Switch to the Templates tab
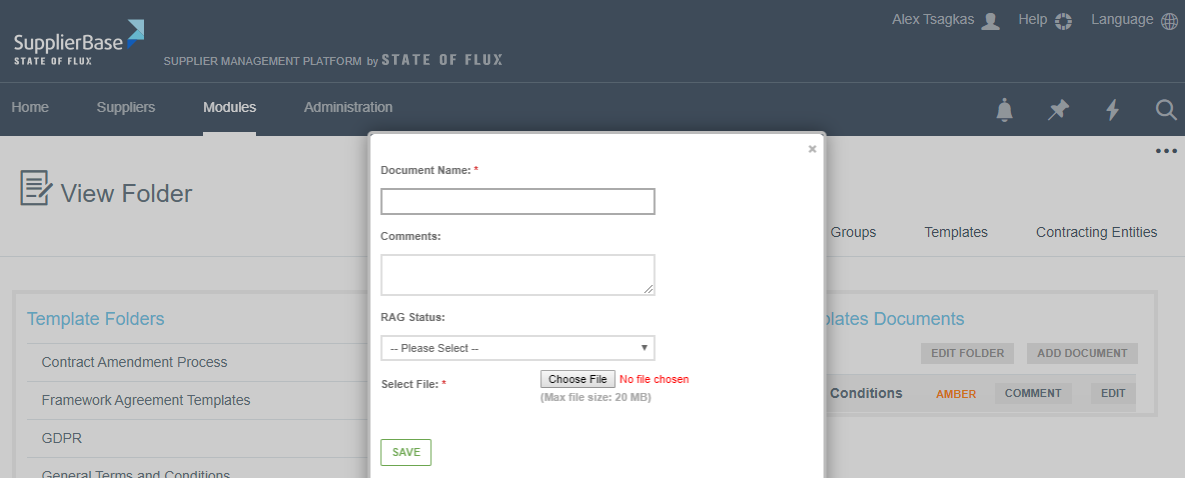 tap(955, 232)
